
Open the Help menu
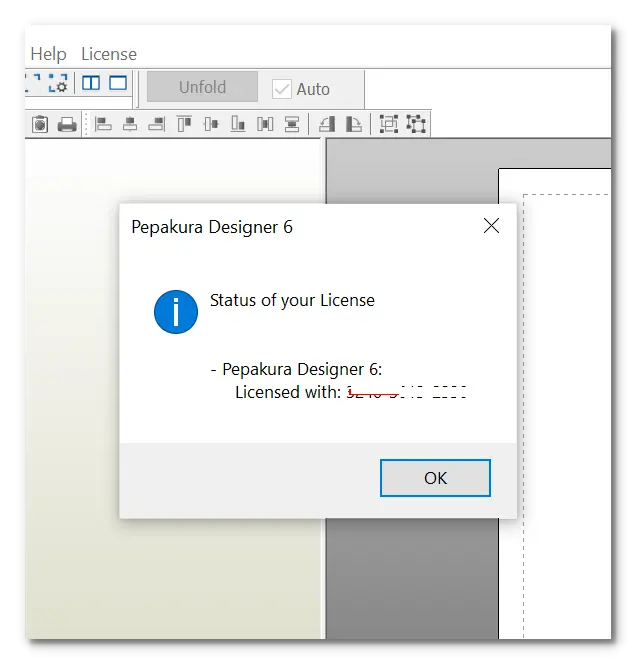click(48, 54)
